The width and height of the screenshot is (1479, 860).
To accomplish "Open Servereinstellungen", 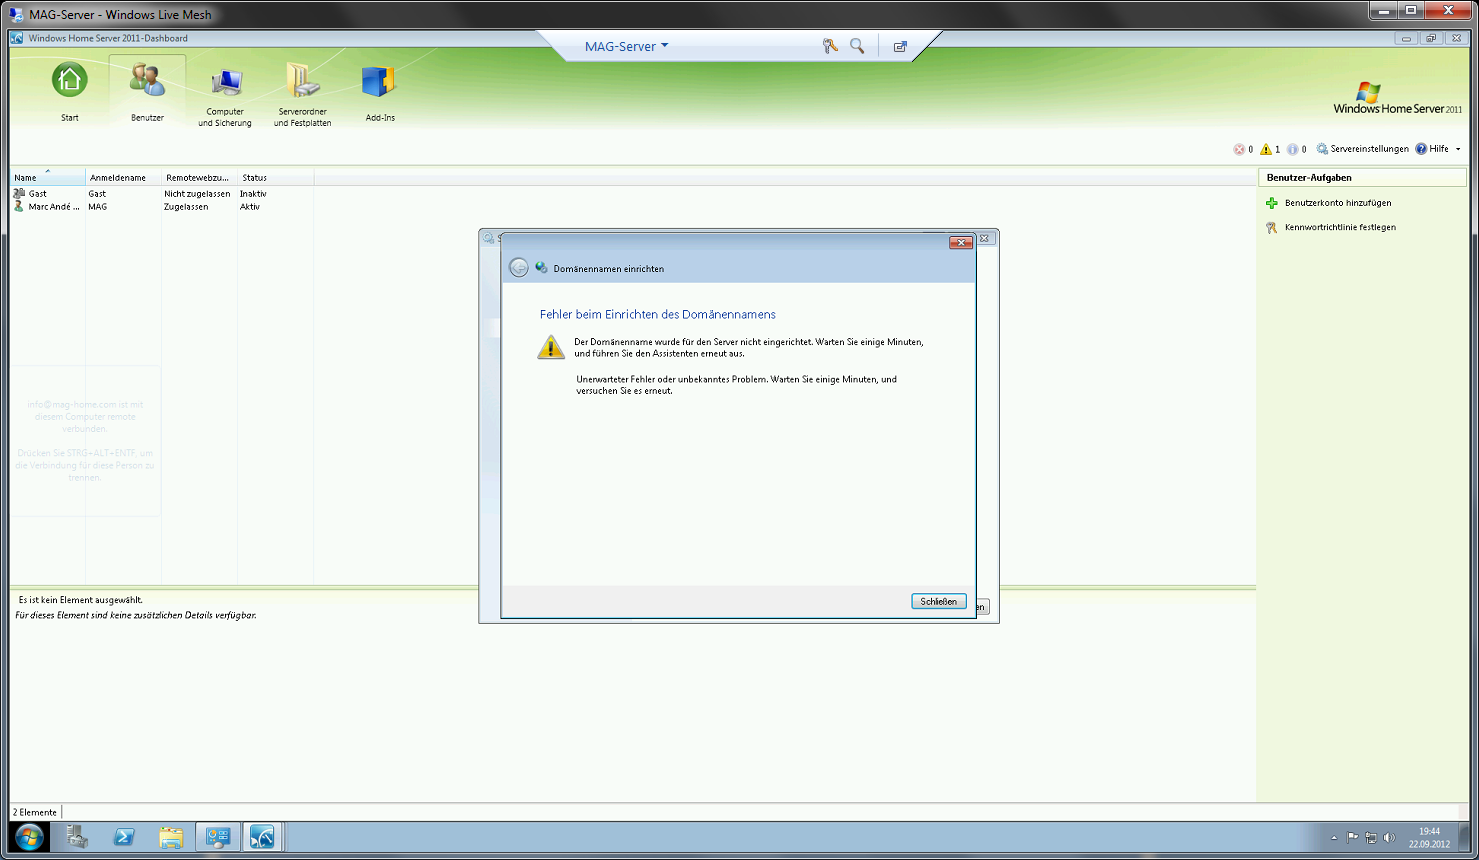I will (1362, 149).
